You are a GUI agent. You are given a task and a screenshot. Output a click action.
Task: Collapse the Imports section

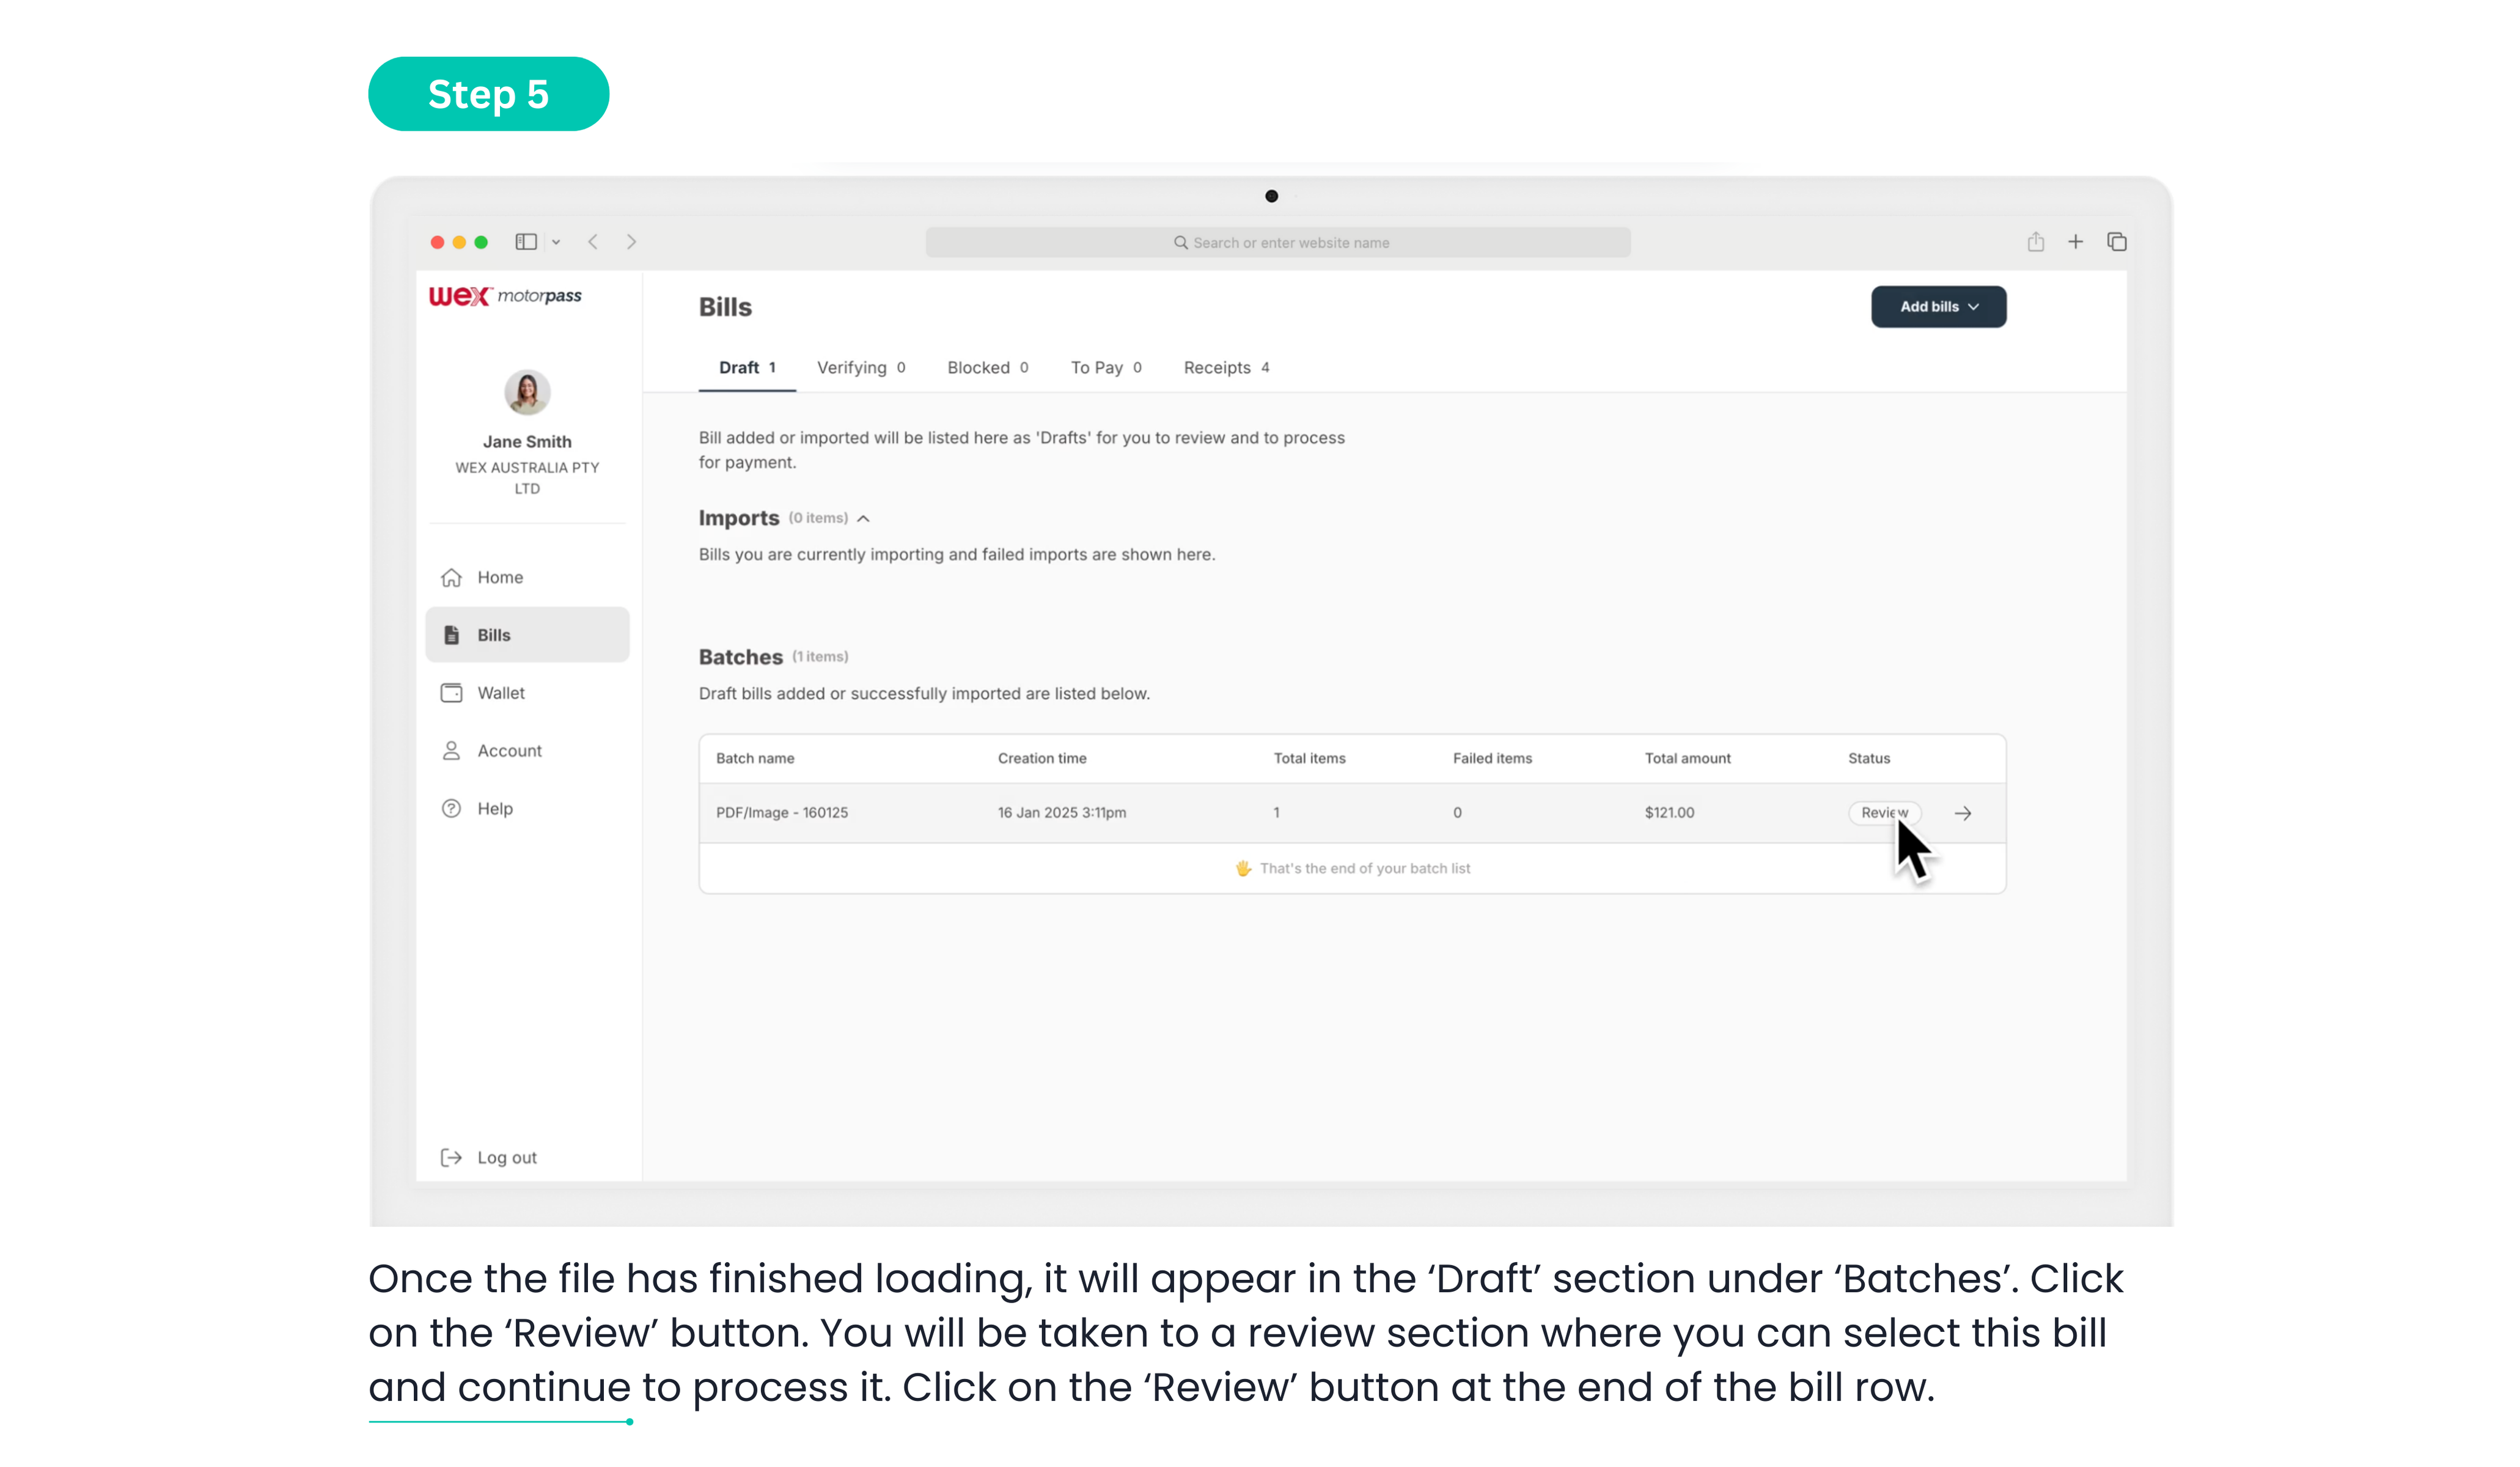point(863,519)
